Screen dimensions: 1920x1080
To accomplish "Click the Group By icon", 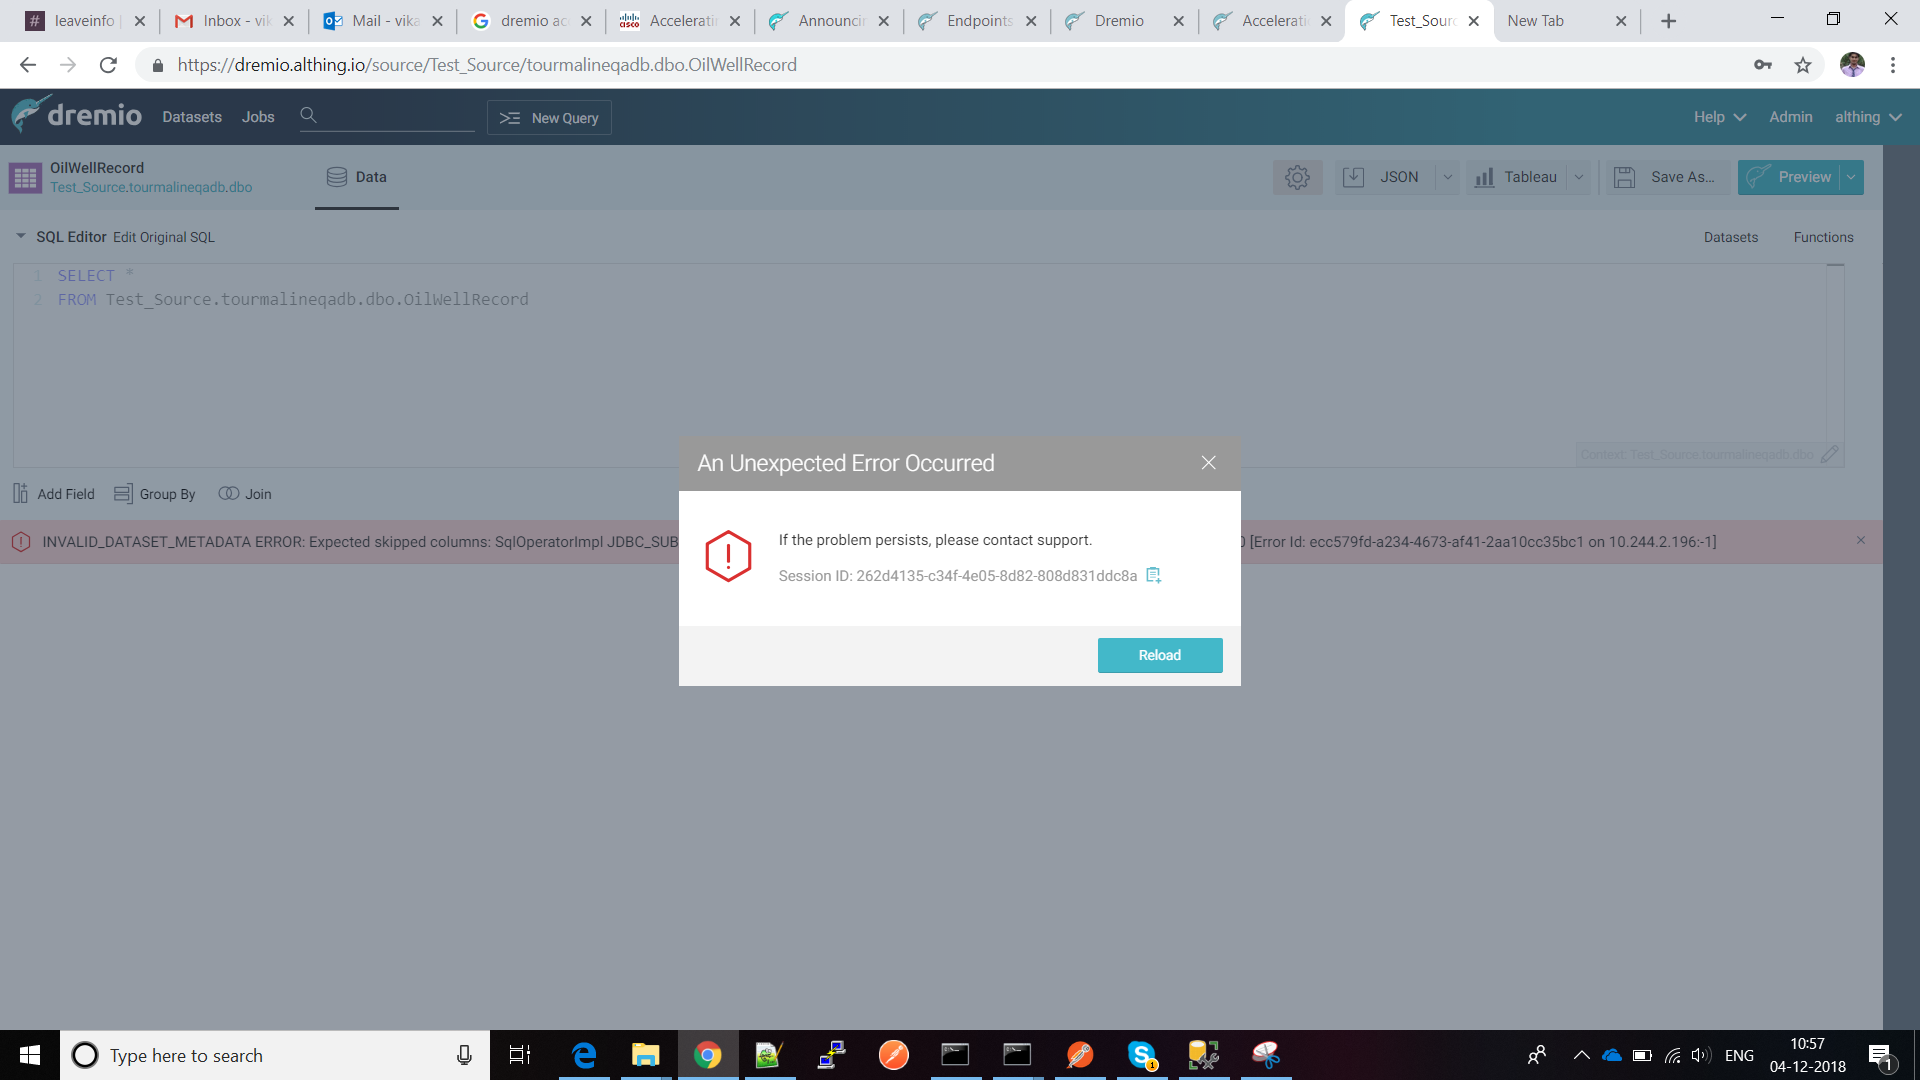I will tap(123, 494).
